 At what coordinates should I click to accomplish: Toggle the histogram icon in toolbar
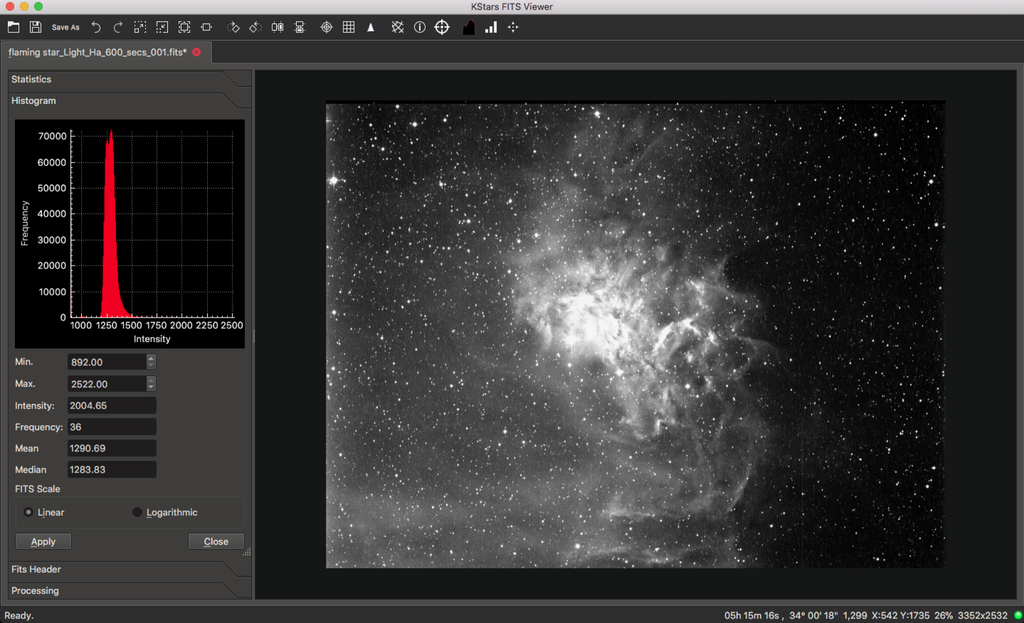pyautogui.click(x=468, y=27)
